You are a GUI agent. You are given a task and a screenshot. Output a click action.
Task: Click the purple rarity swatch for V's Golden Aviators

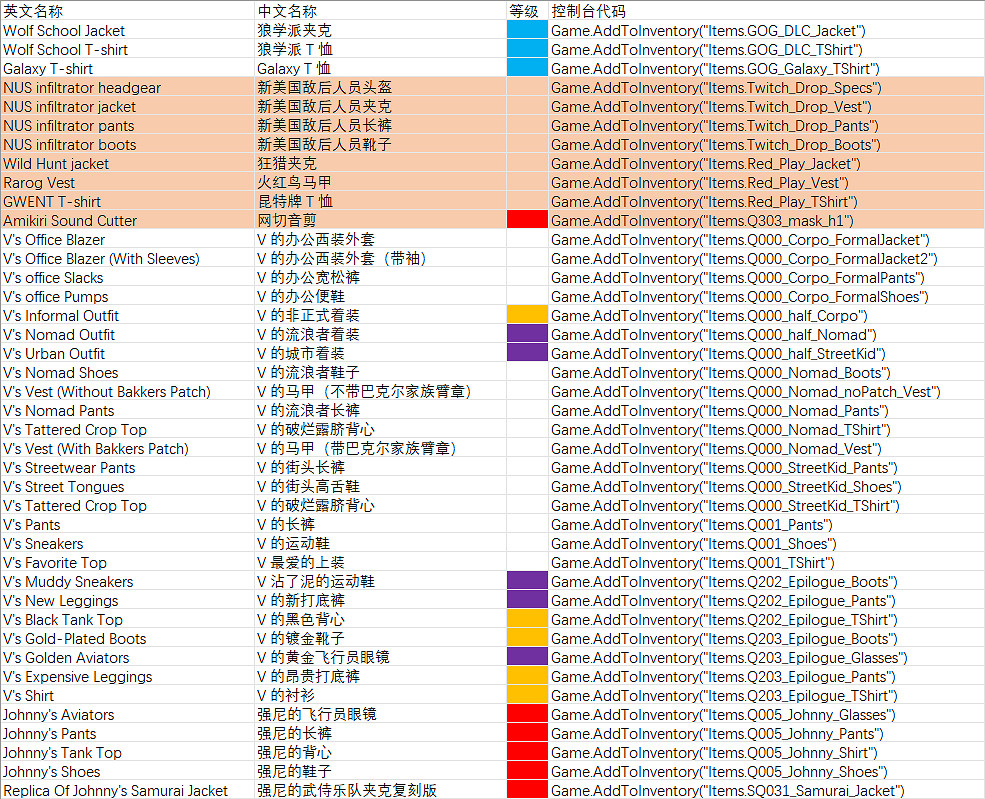pyautogui.click(x=527, y=657)
